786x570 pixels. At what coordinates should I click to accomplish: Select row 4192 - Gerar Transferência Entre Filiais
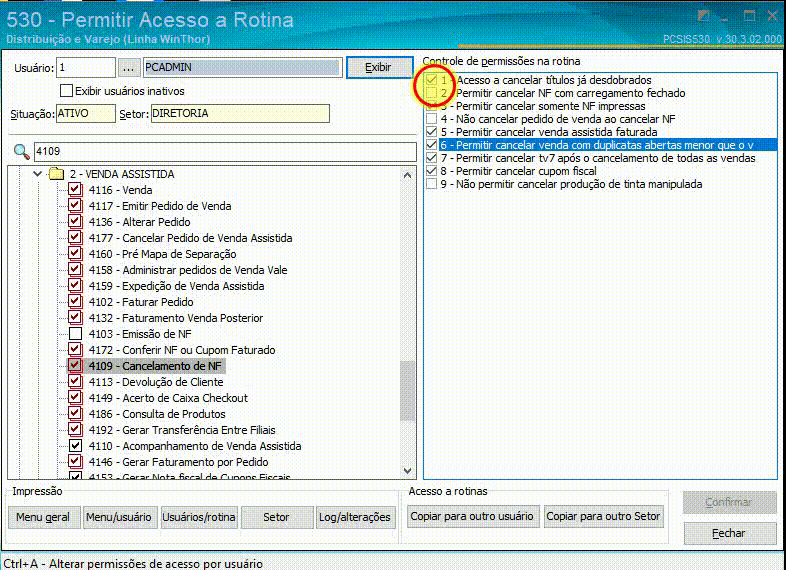coord(182,430)
